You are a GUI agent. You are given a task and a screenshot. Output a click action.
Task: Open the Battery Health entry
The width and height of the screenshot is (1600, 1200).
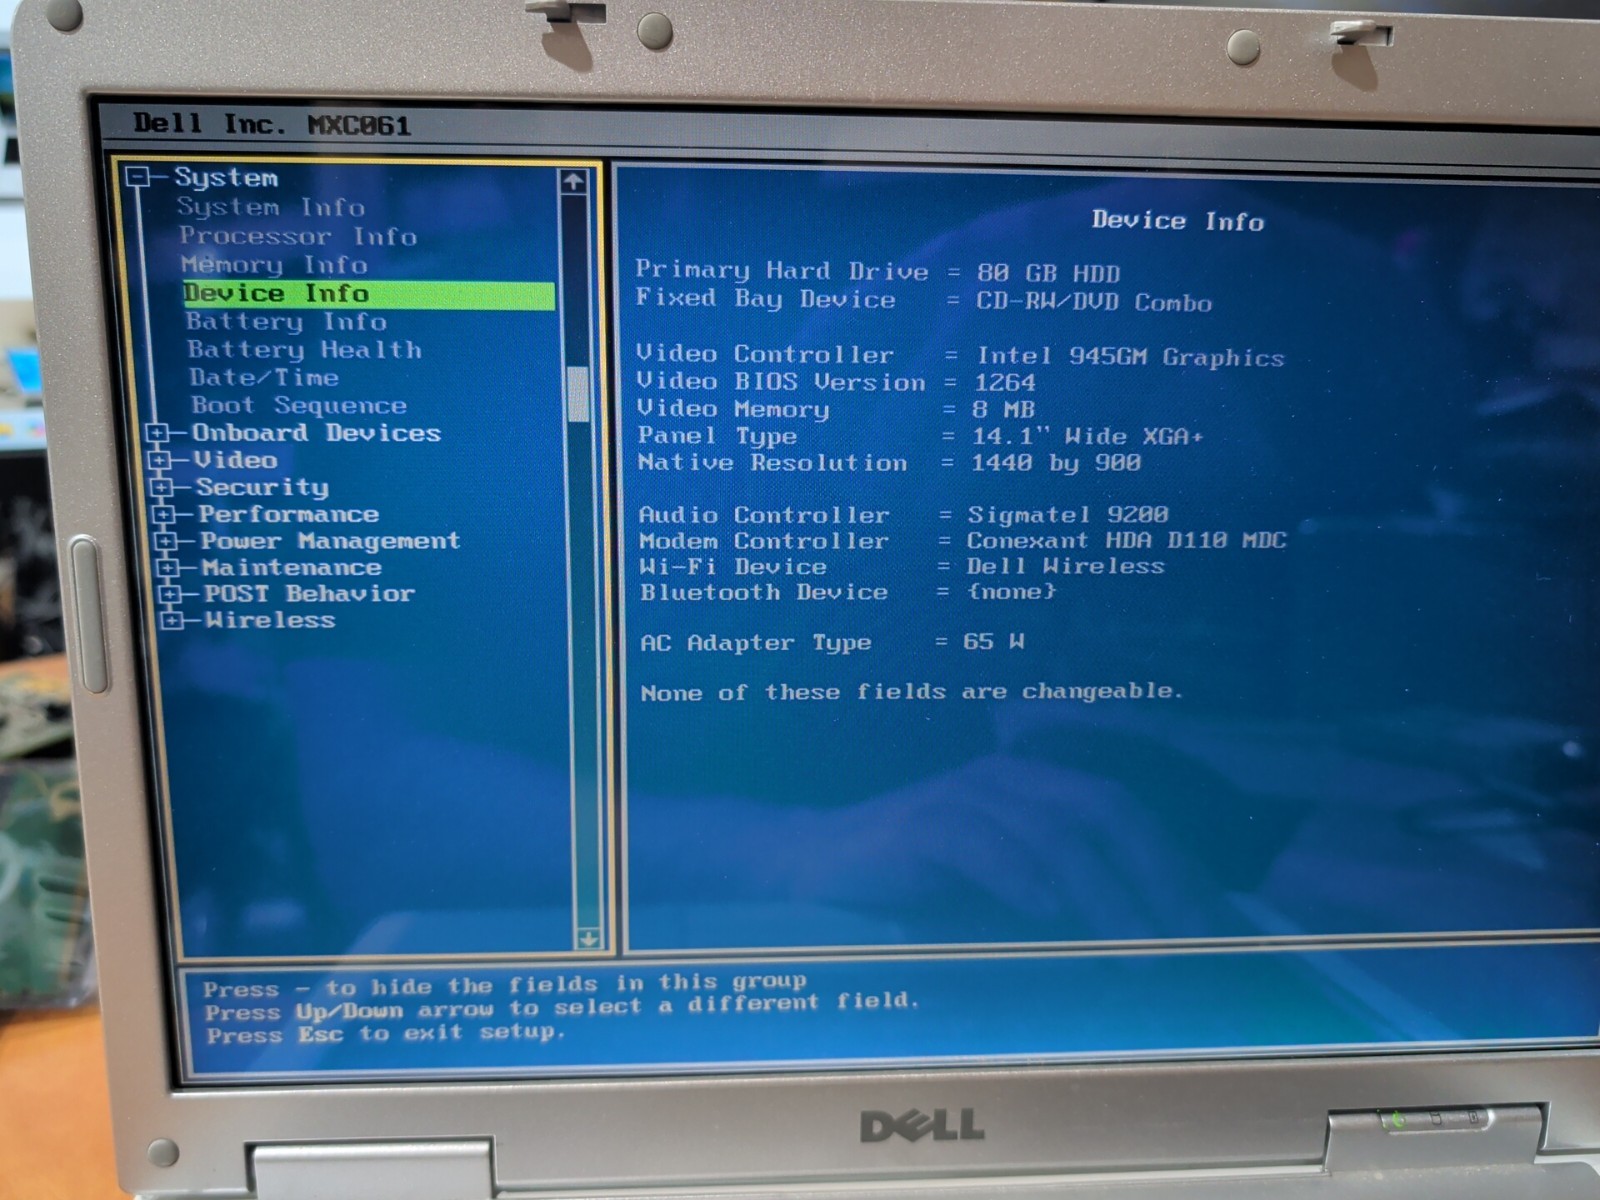305,350
